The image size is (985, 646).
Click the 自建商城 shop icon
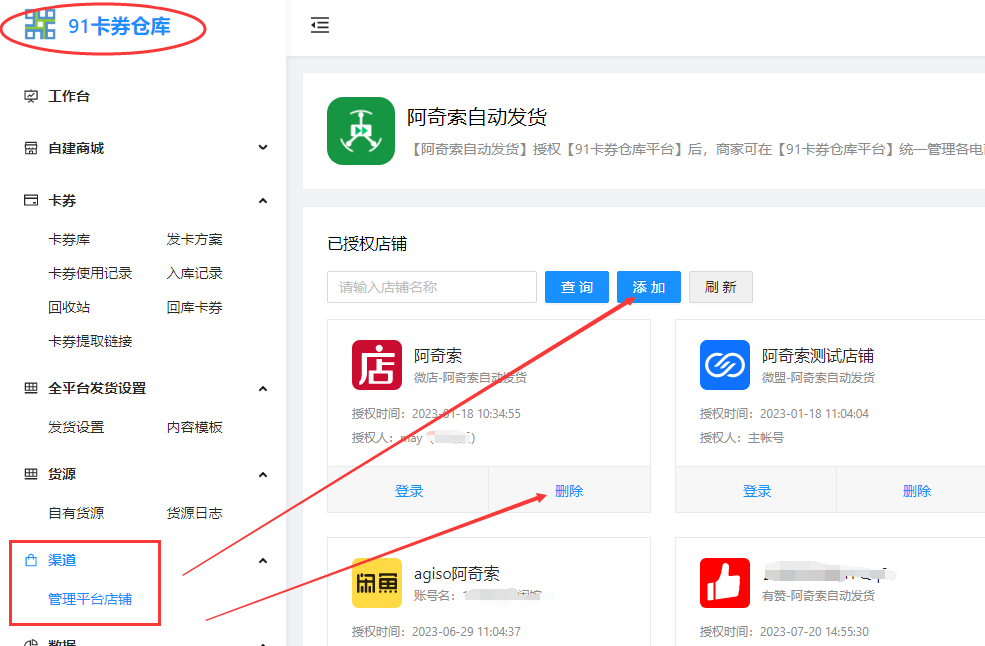31,148
